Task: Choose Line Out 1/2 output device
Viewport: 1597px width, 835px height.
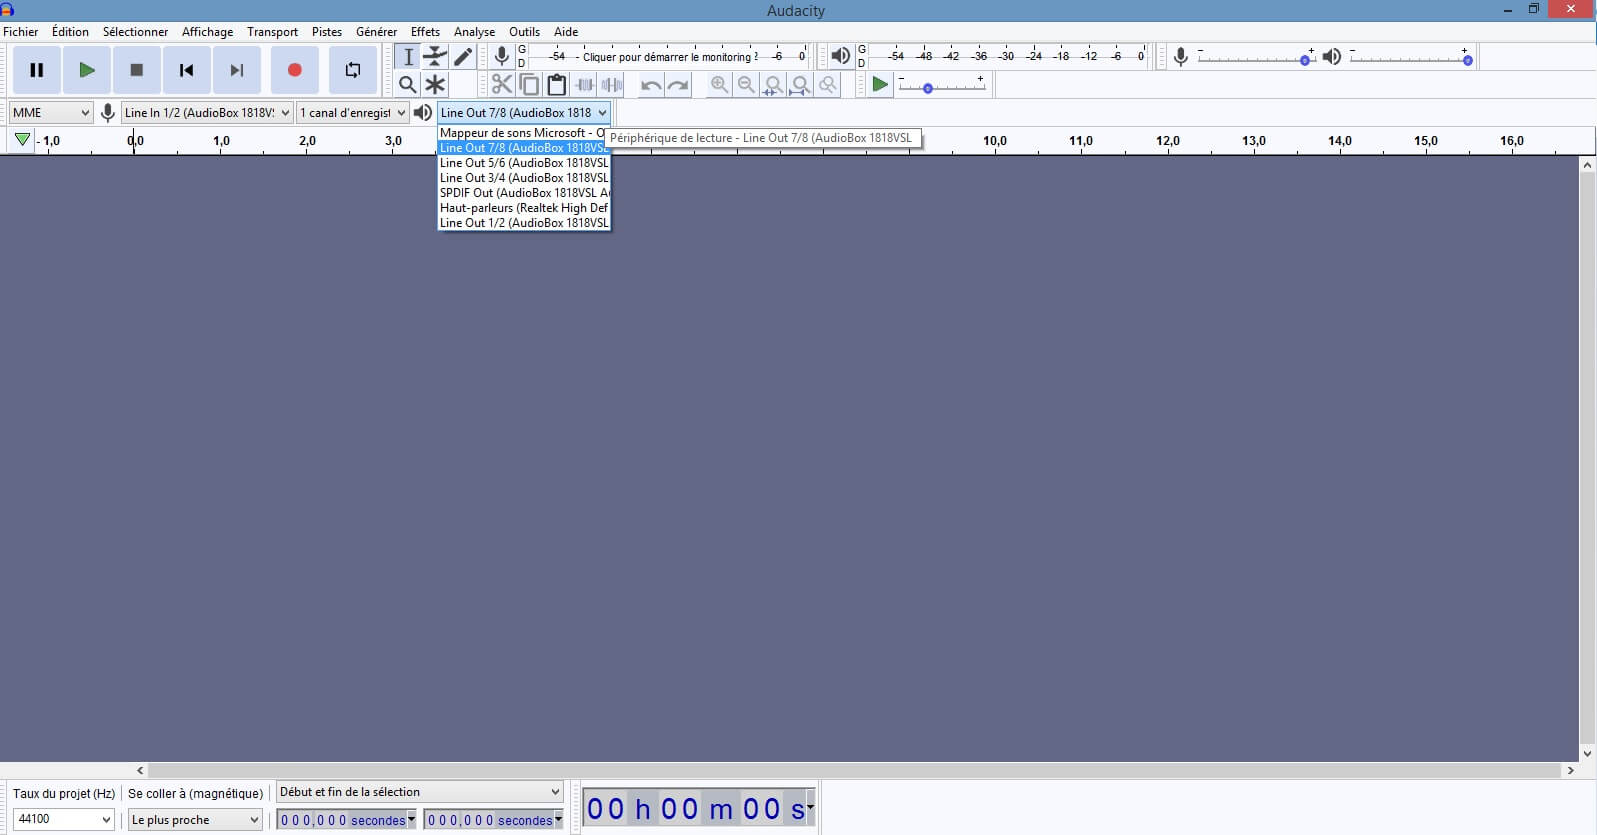Action: point(524,223)
